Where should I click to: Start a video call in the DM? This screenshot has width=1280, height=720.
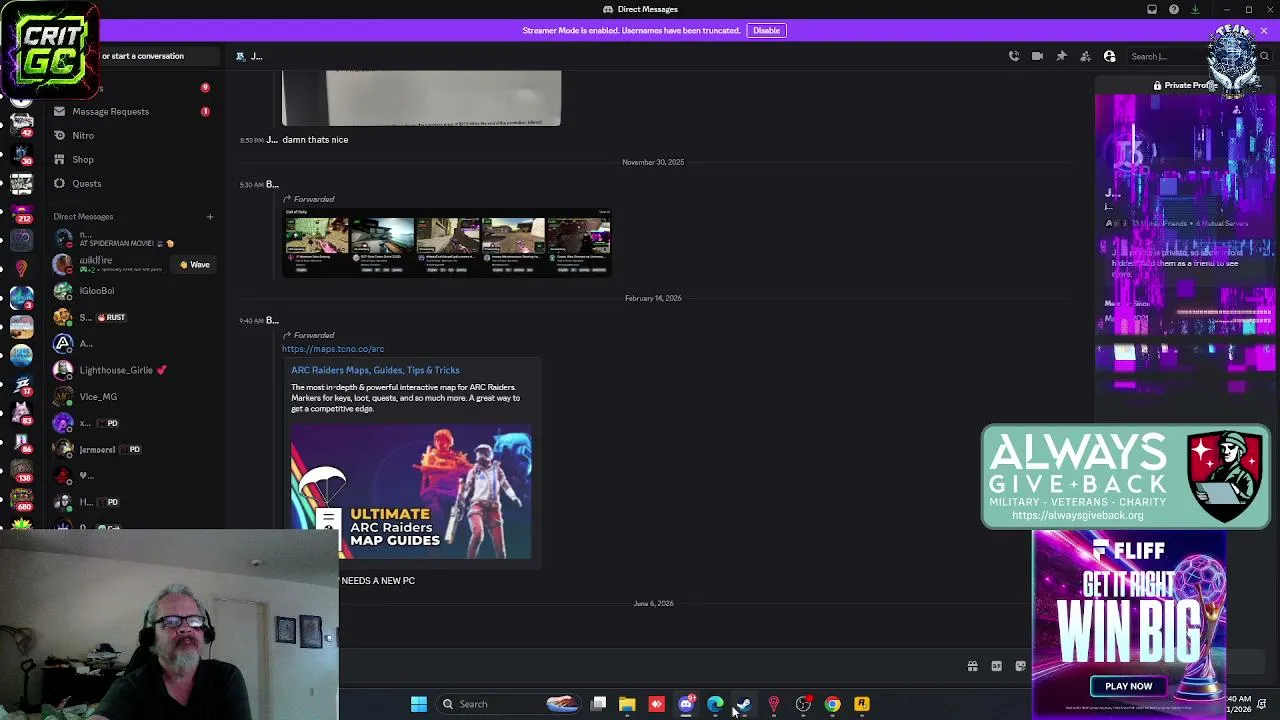point(1038,56)
